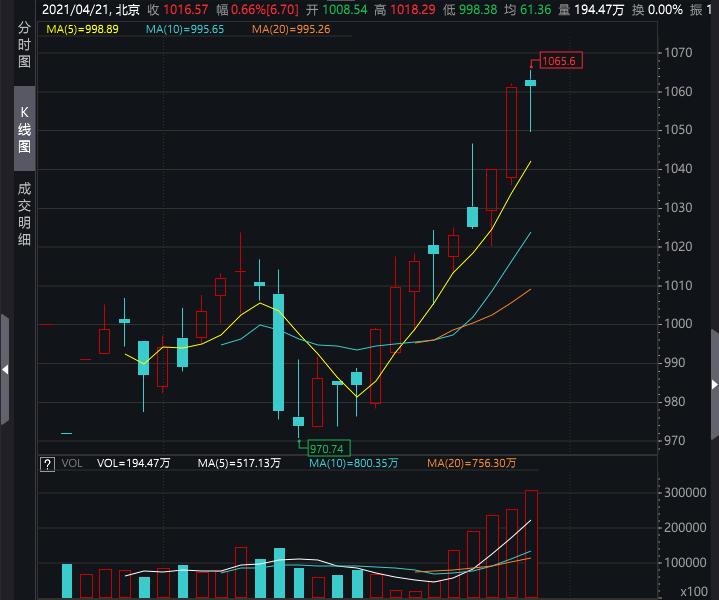Click the volume MA(20)=756.30万 label
Viewport: 719px width, 600px height.
click(471, 463)
